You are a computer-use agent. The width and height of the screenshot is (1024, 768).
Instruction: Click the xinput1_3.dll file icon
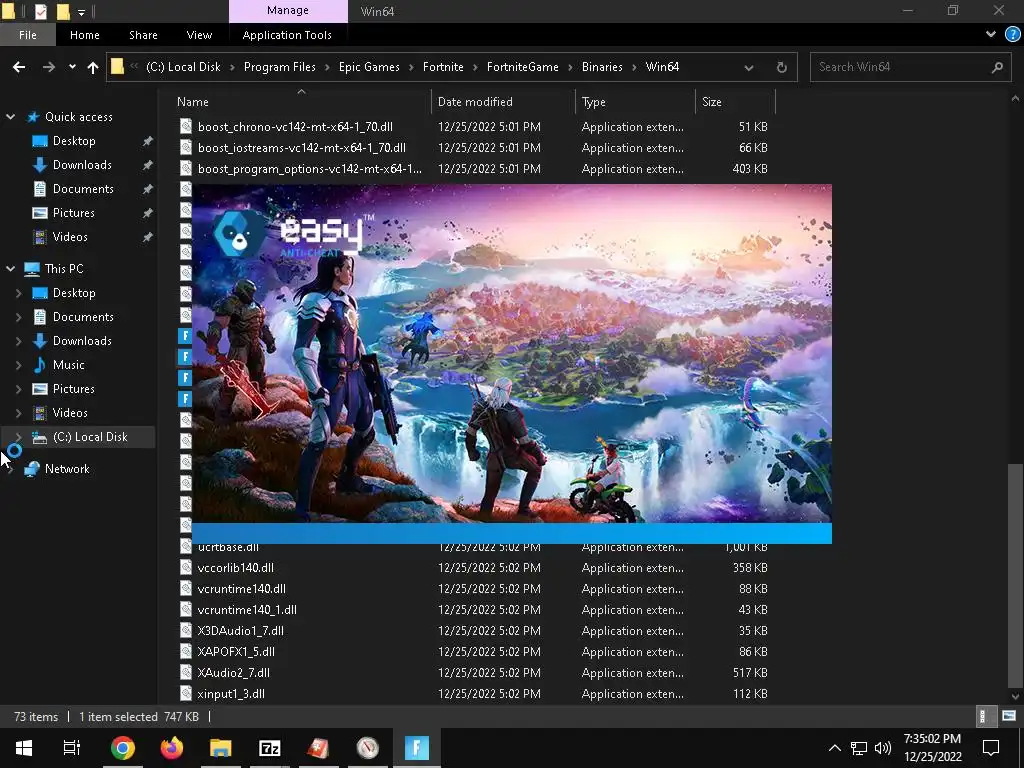tap(186, 694)
